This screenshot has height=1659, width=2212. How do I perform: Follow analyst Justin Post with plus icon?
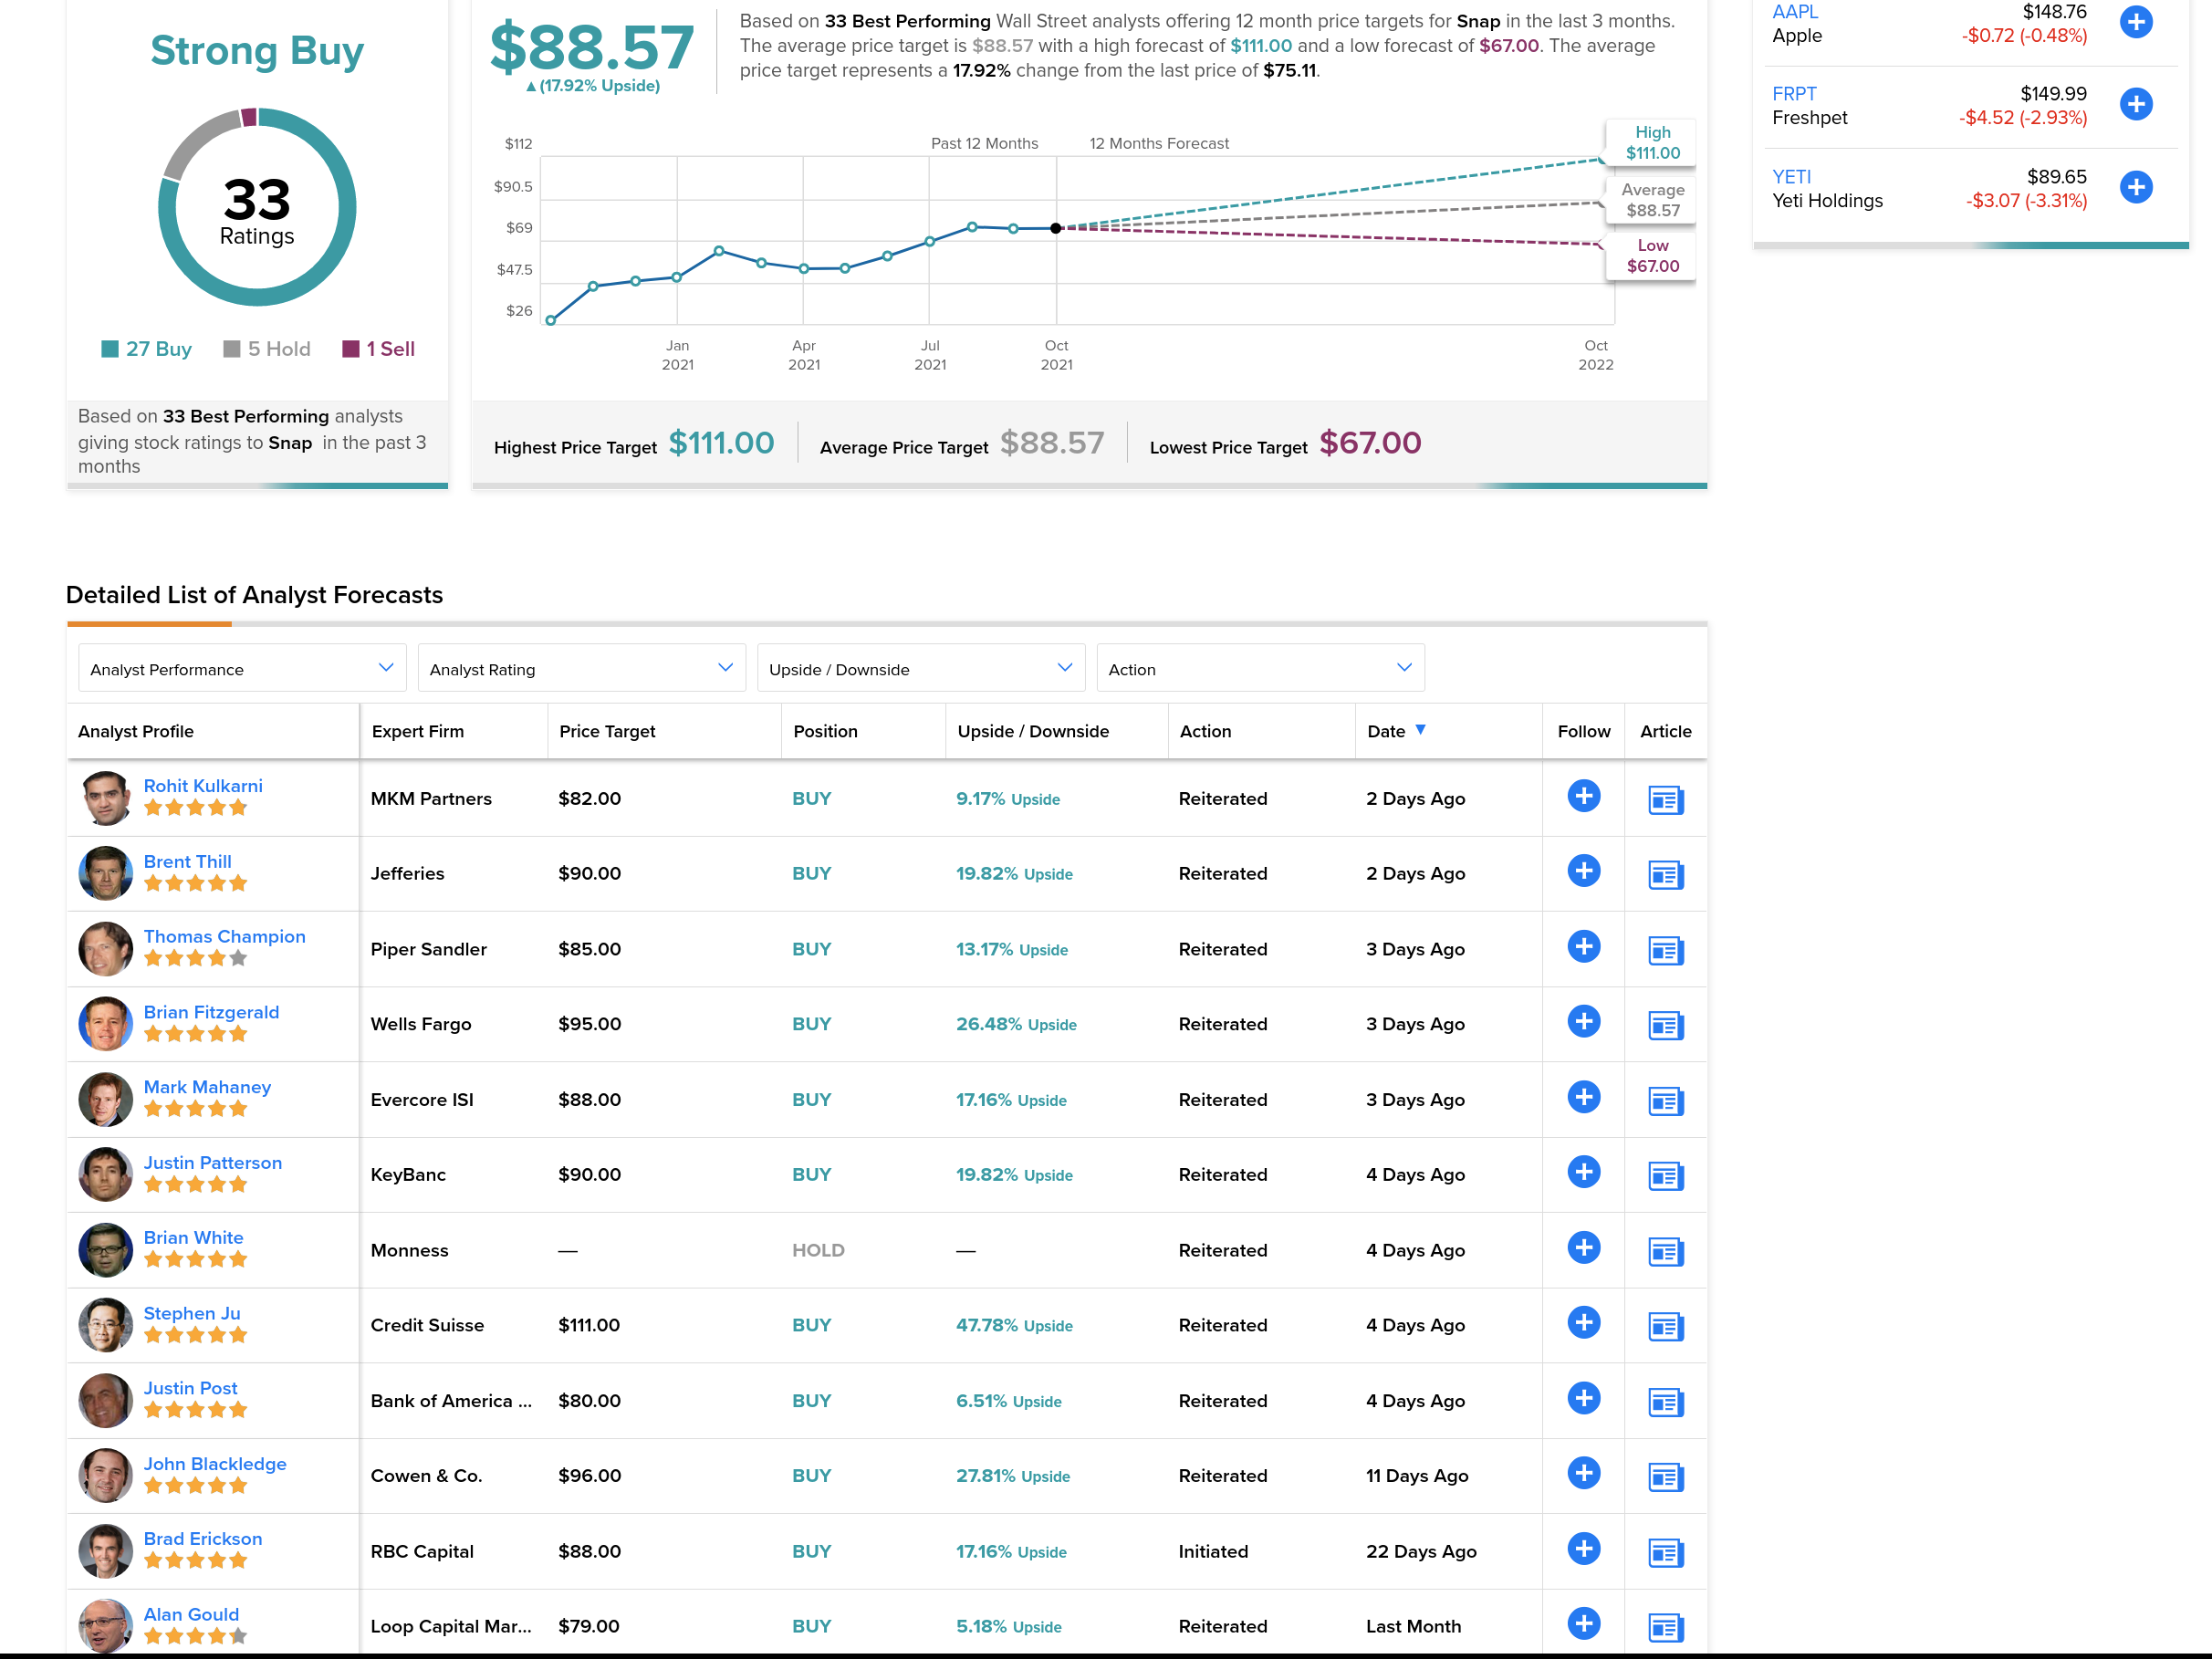point(1583,1398)
